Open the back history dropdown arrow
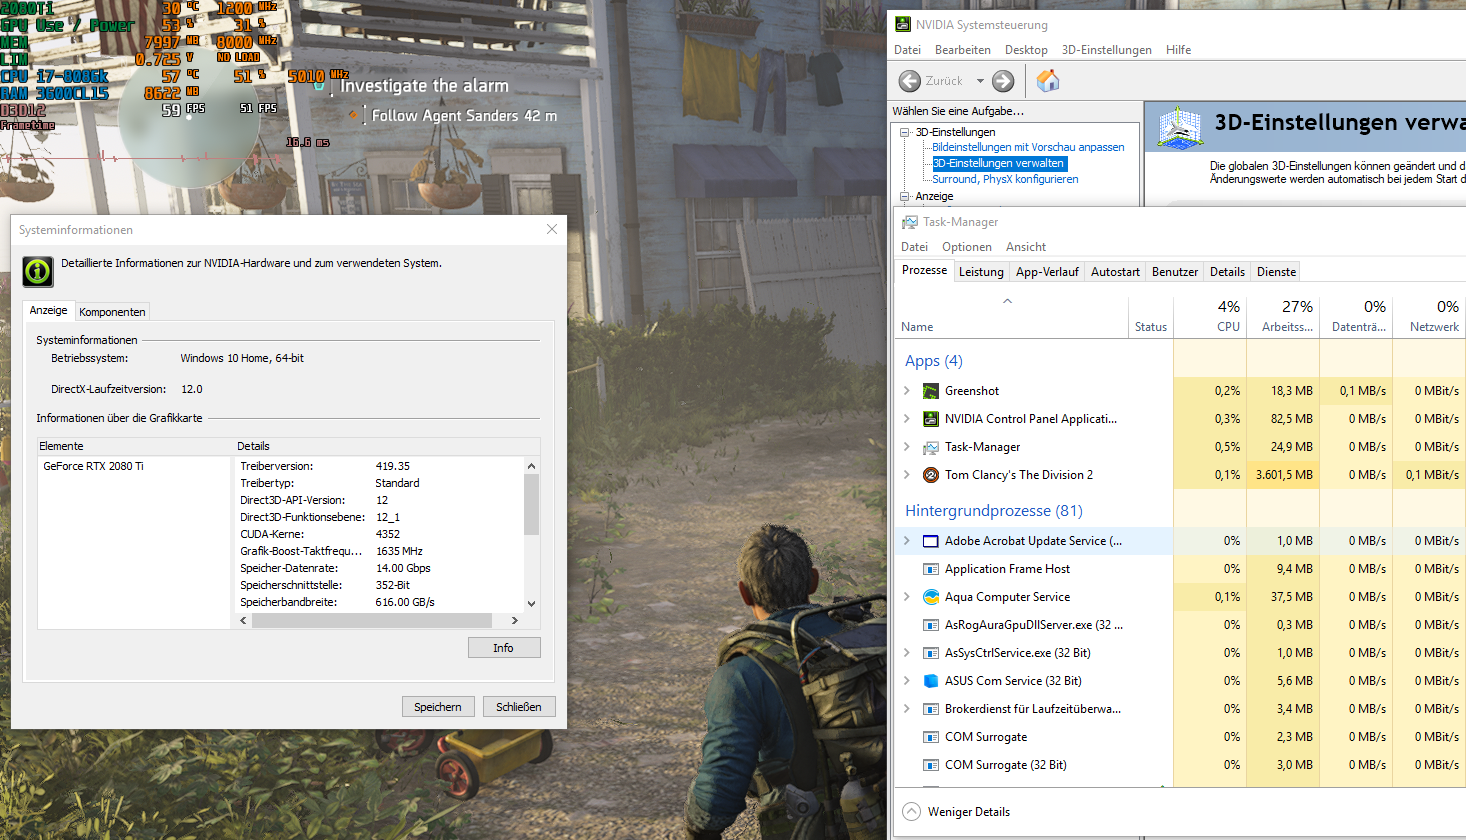The image size is (1466, 840). pyautogui.click(x=980, y=81)
